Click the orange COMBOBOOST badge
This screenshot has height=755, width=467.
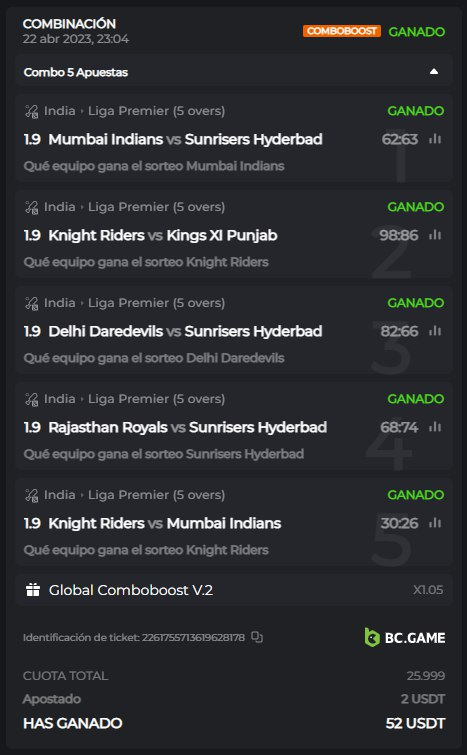pyautogui.click(x=342, y=31)
